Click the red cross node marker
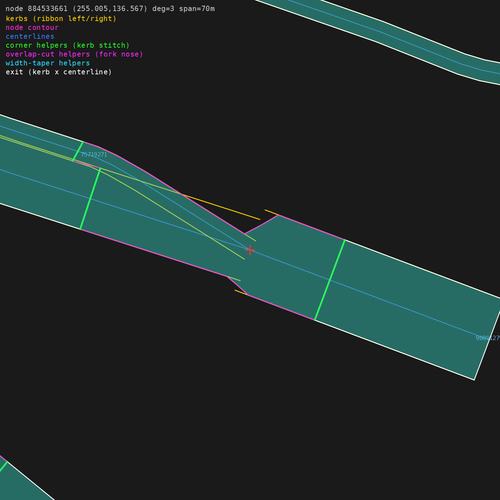Screen dimensions: 500x500 (250, 250)
